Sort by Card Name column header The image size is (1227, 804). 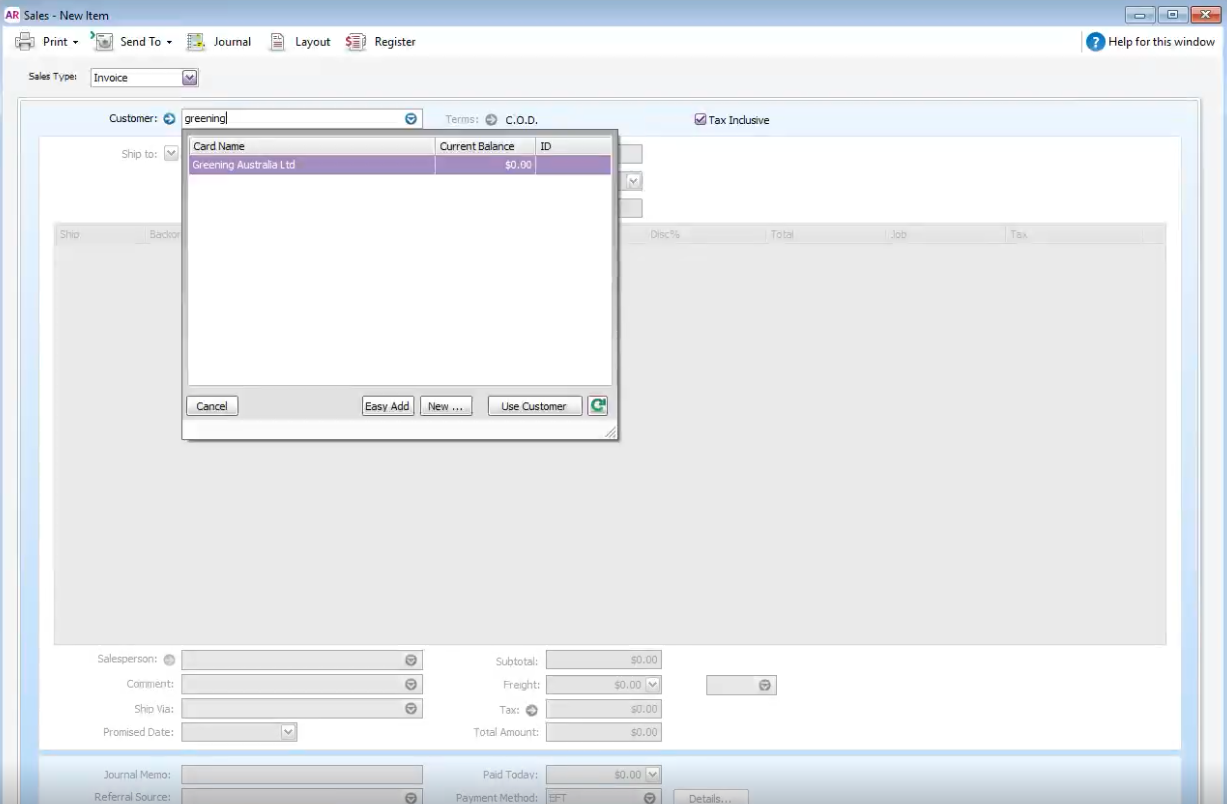tap(312, 146)
